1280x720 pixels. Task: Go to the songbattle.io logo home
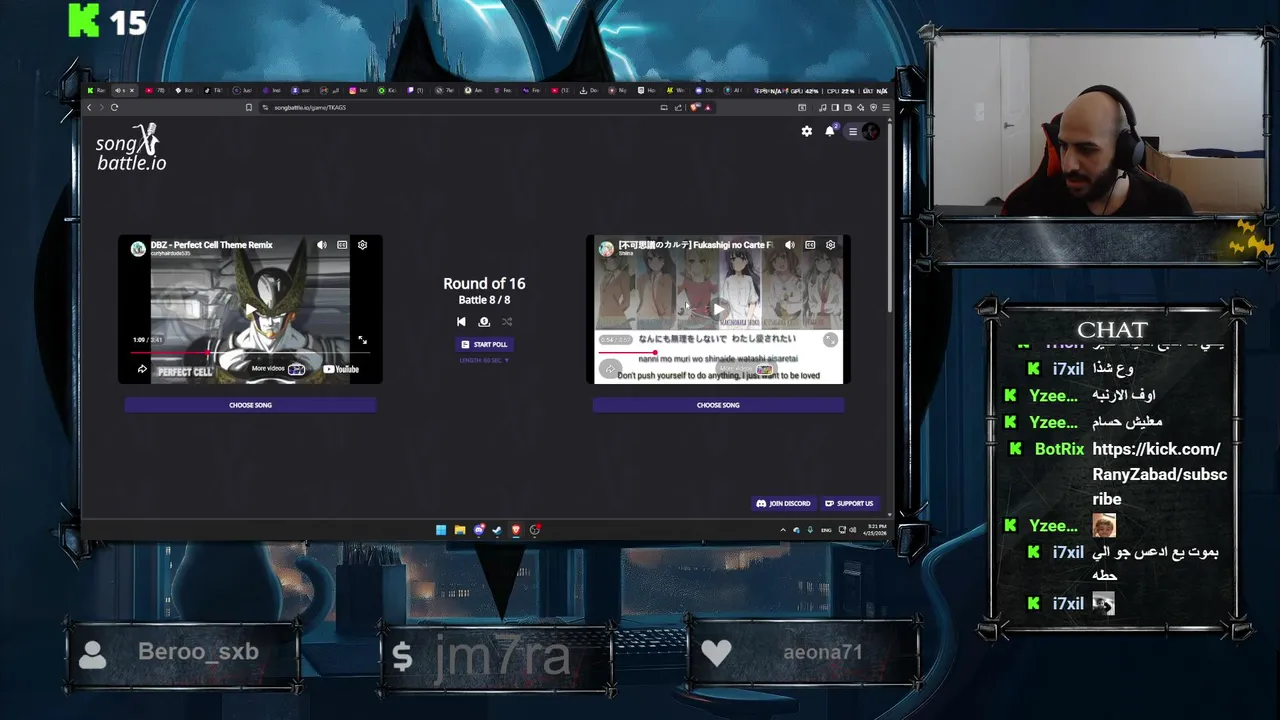tap(131, 147)
